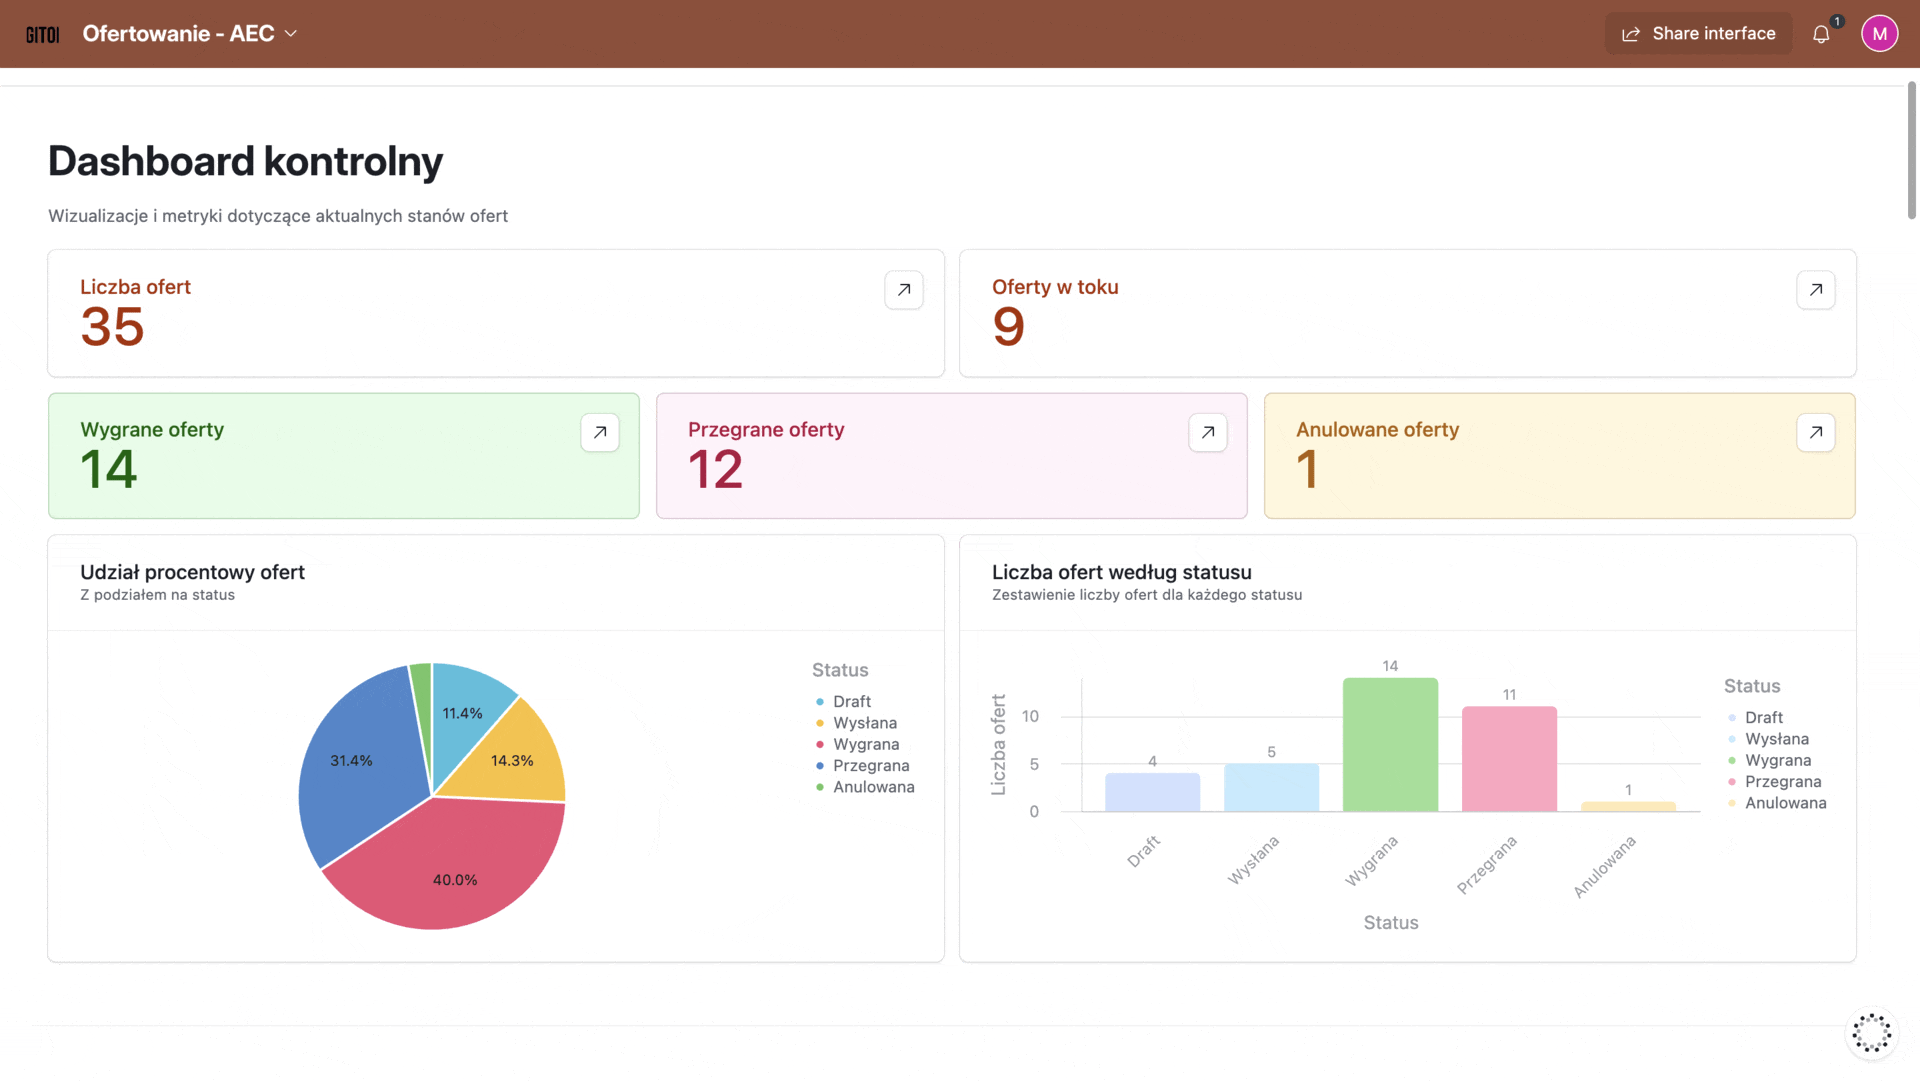
Task: Expand the Liczba ofert card details
Action: pyautogui.click(x=903, y=289)
